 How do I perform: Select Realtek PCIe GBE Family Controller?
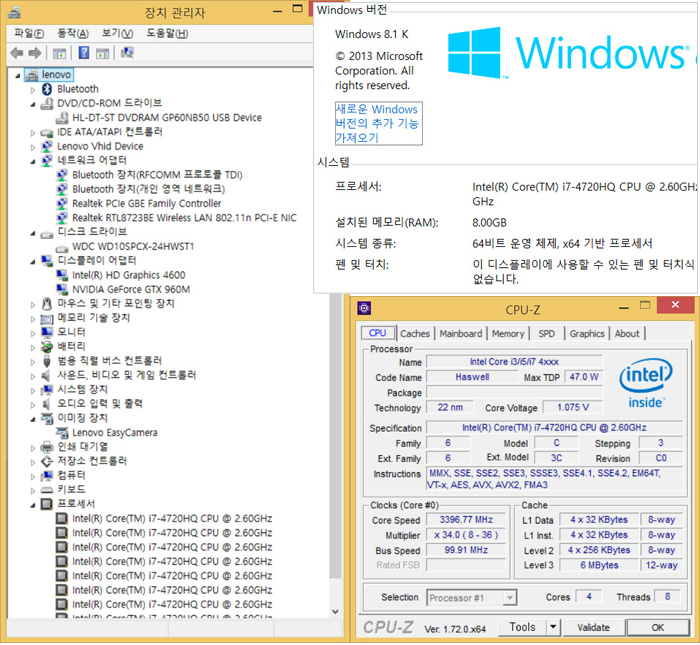[146, 204]
